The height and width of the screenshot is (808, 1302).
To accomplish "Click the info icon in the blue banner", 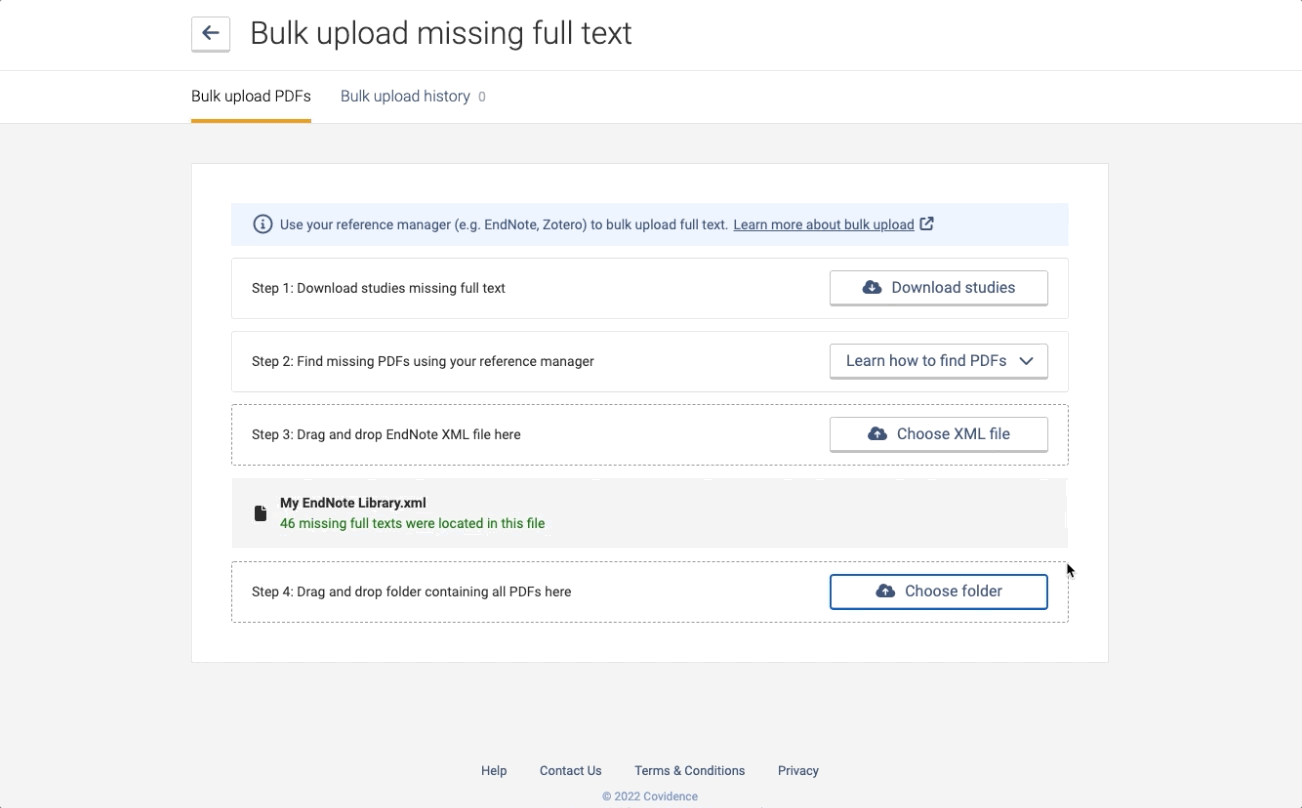I will point(262,224).
